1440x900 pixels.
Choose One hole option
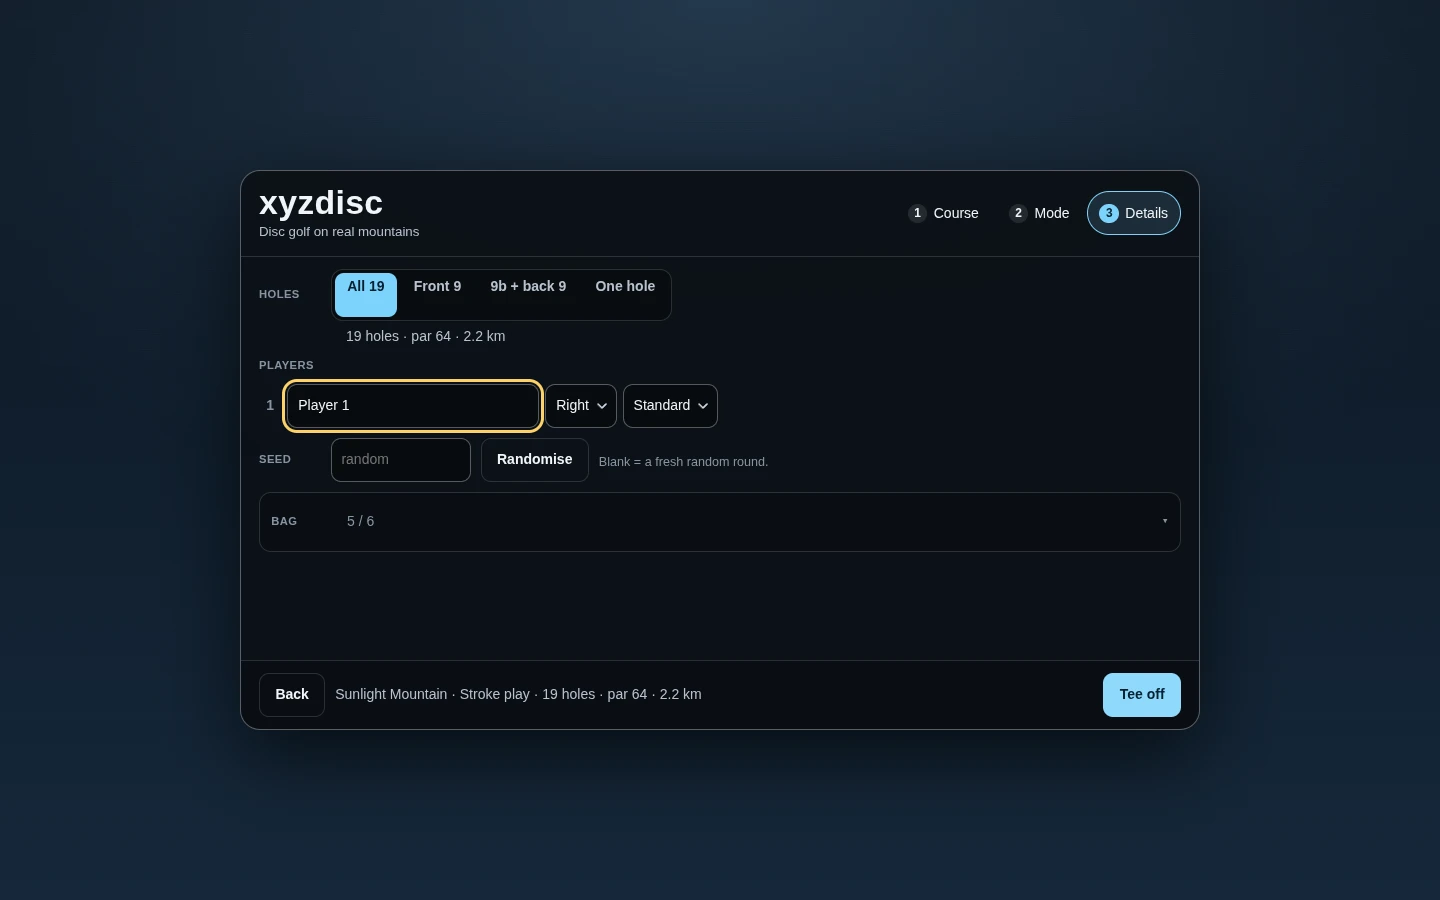(x=625, y=295)
